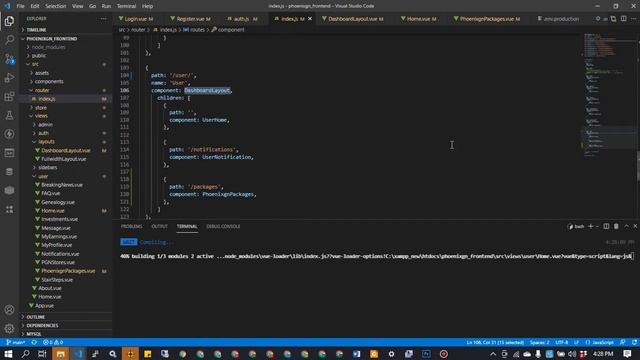Open the terminal launch profile dropdown
This screenshot has width=640, height=360.
tap(597, 226)
